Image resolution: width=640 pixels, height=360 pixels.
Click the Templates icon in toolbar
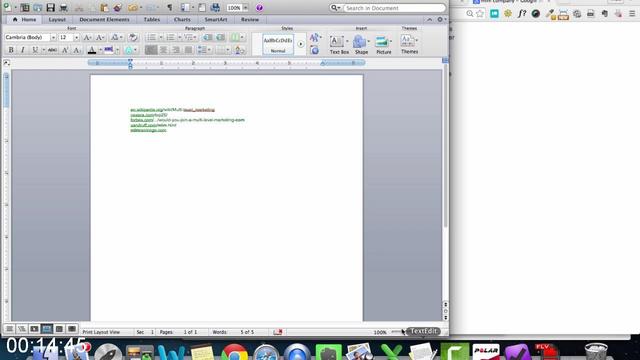point(25,7)
